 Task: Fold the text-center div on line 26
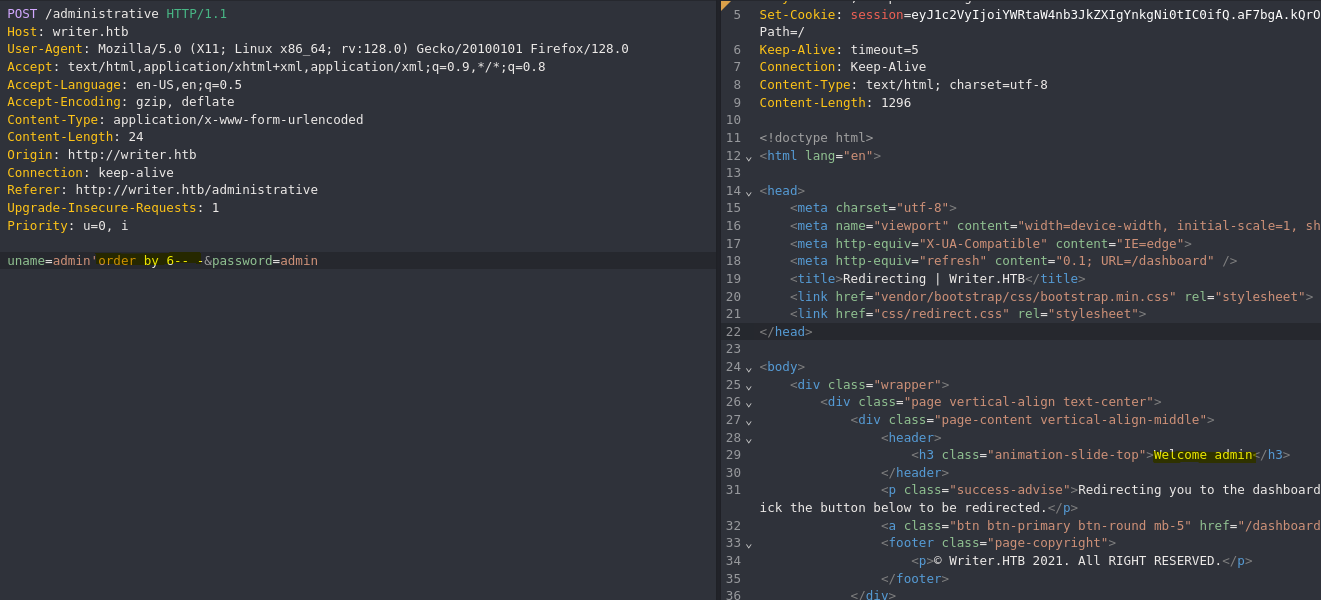(748, 403)
